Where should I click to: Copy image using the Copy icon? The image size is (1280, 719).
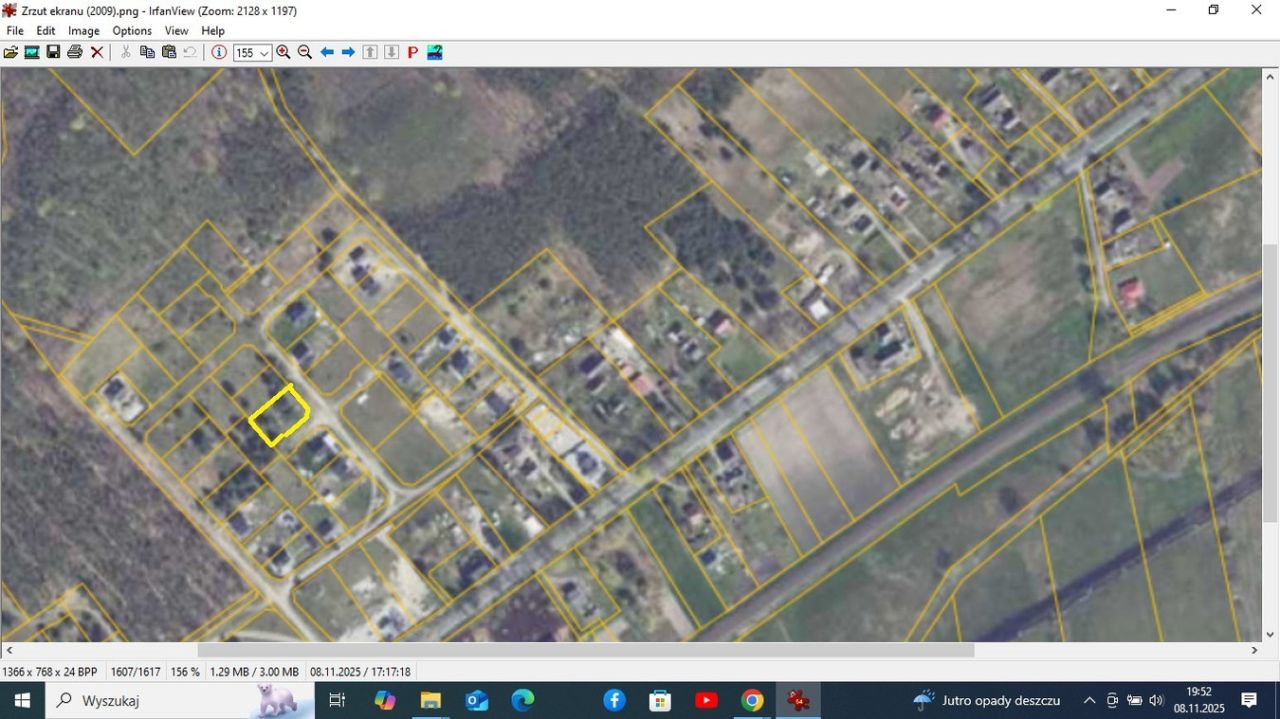pyautogui.click(x=147, y=52)
